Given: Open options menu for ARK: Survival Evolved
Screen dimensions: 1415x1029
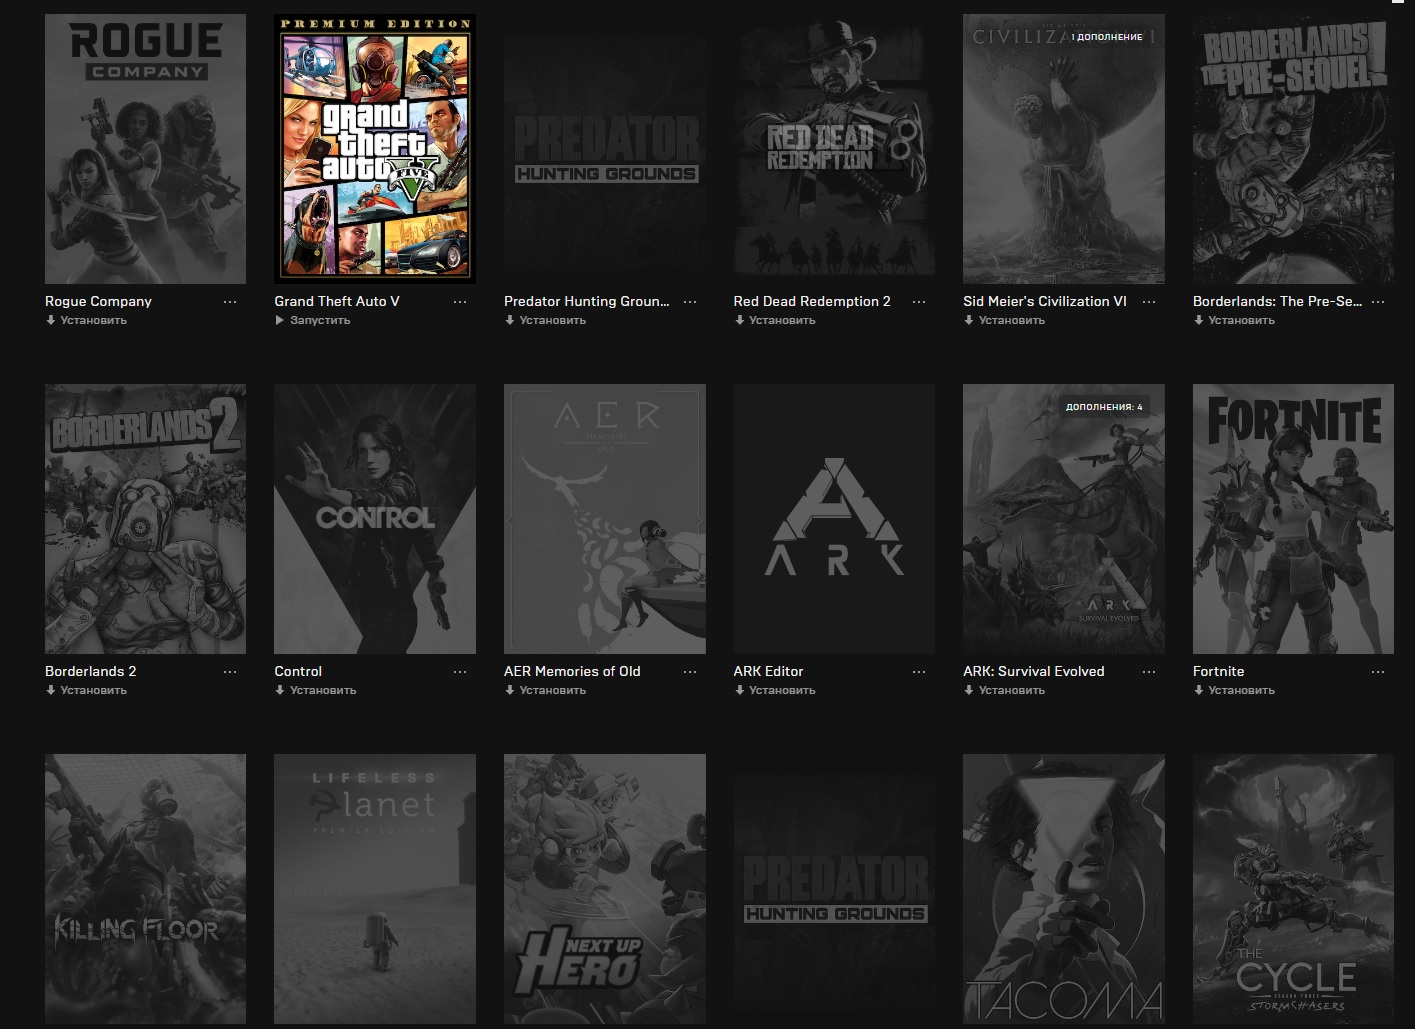Looking at the screenshot, I should tap(1149, 672).
